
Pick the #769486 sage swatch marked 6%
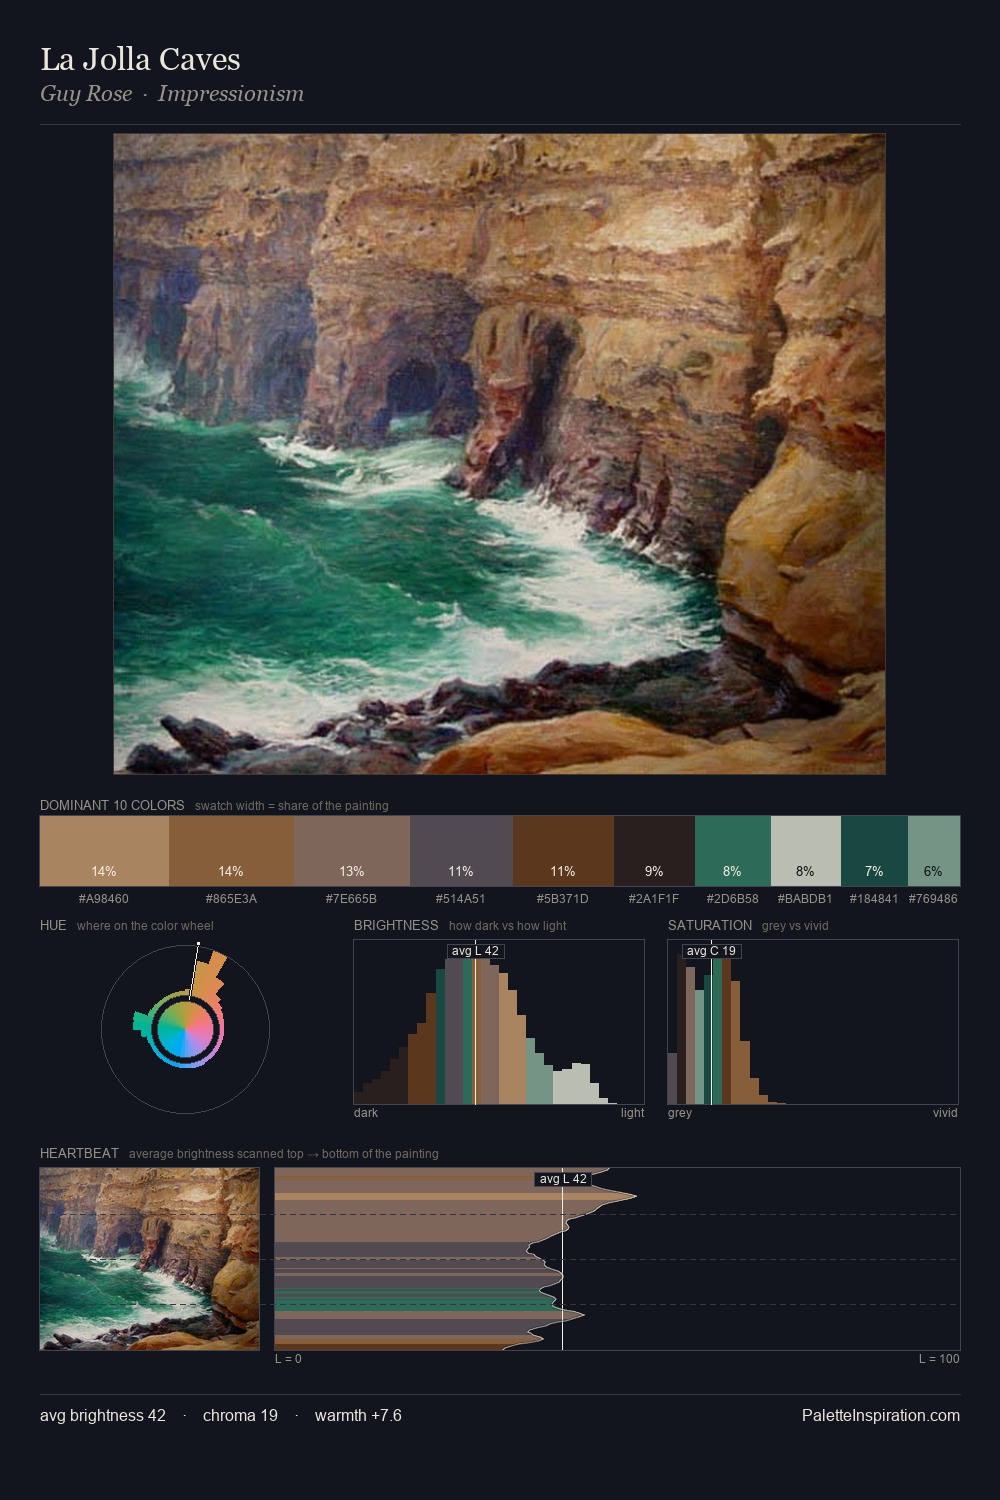click(934, 851)
